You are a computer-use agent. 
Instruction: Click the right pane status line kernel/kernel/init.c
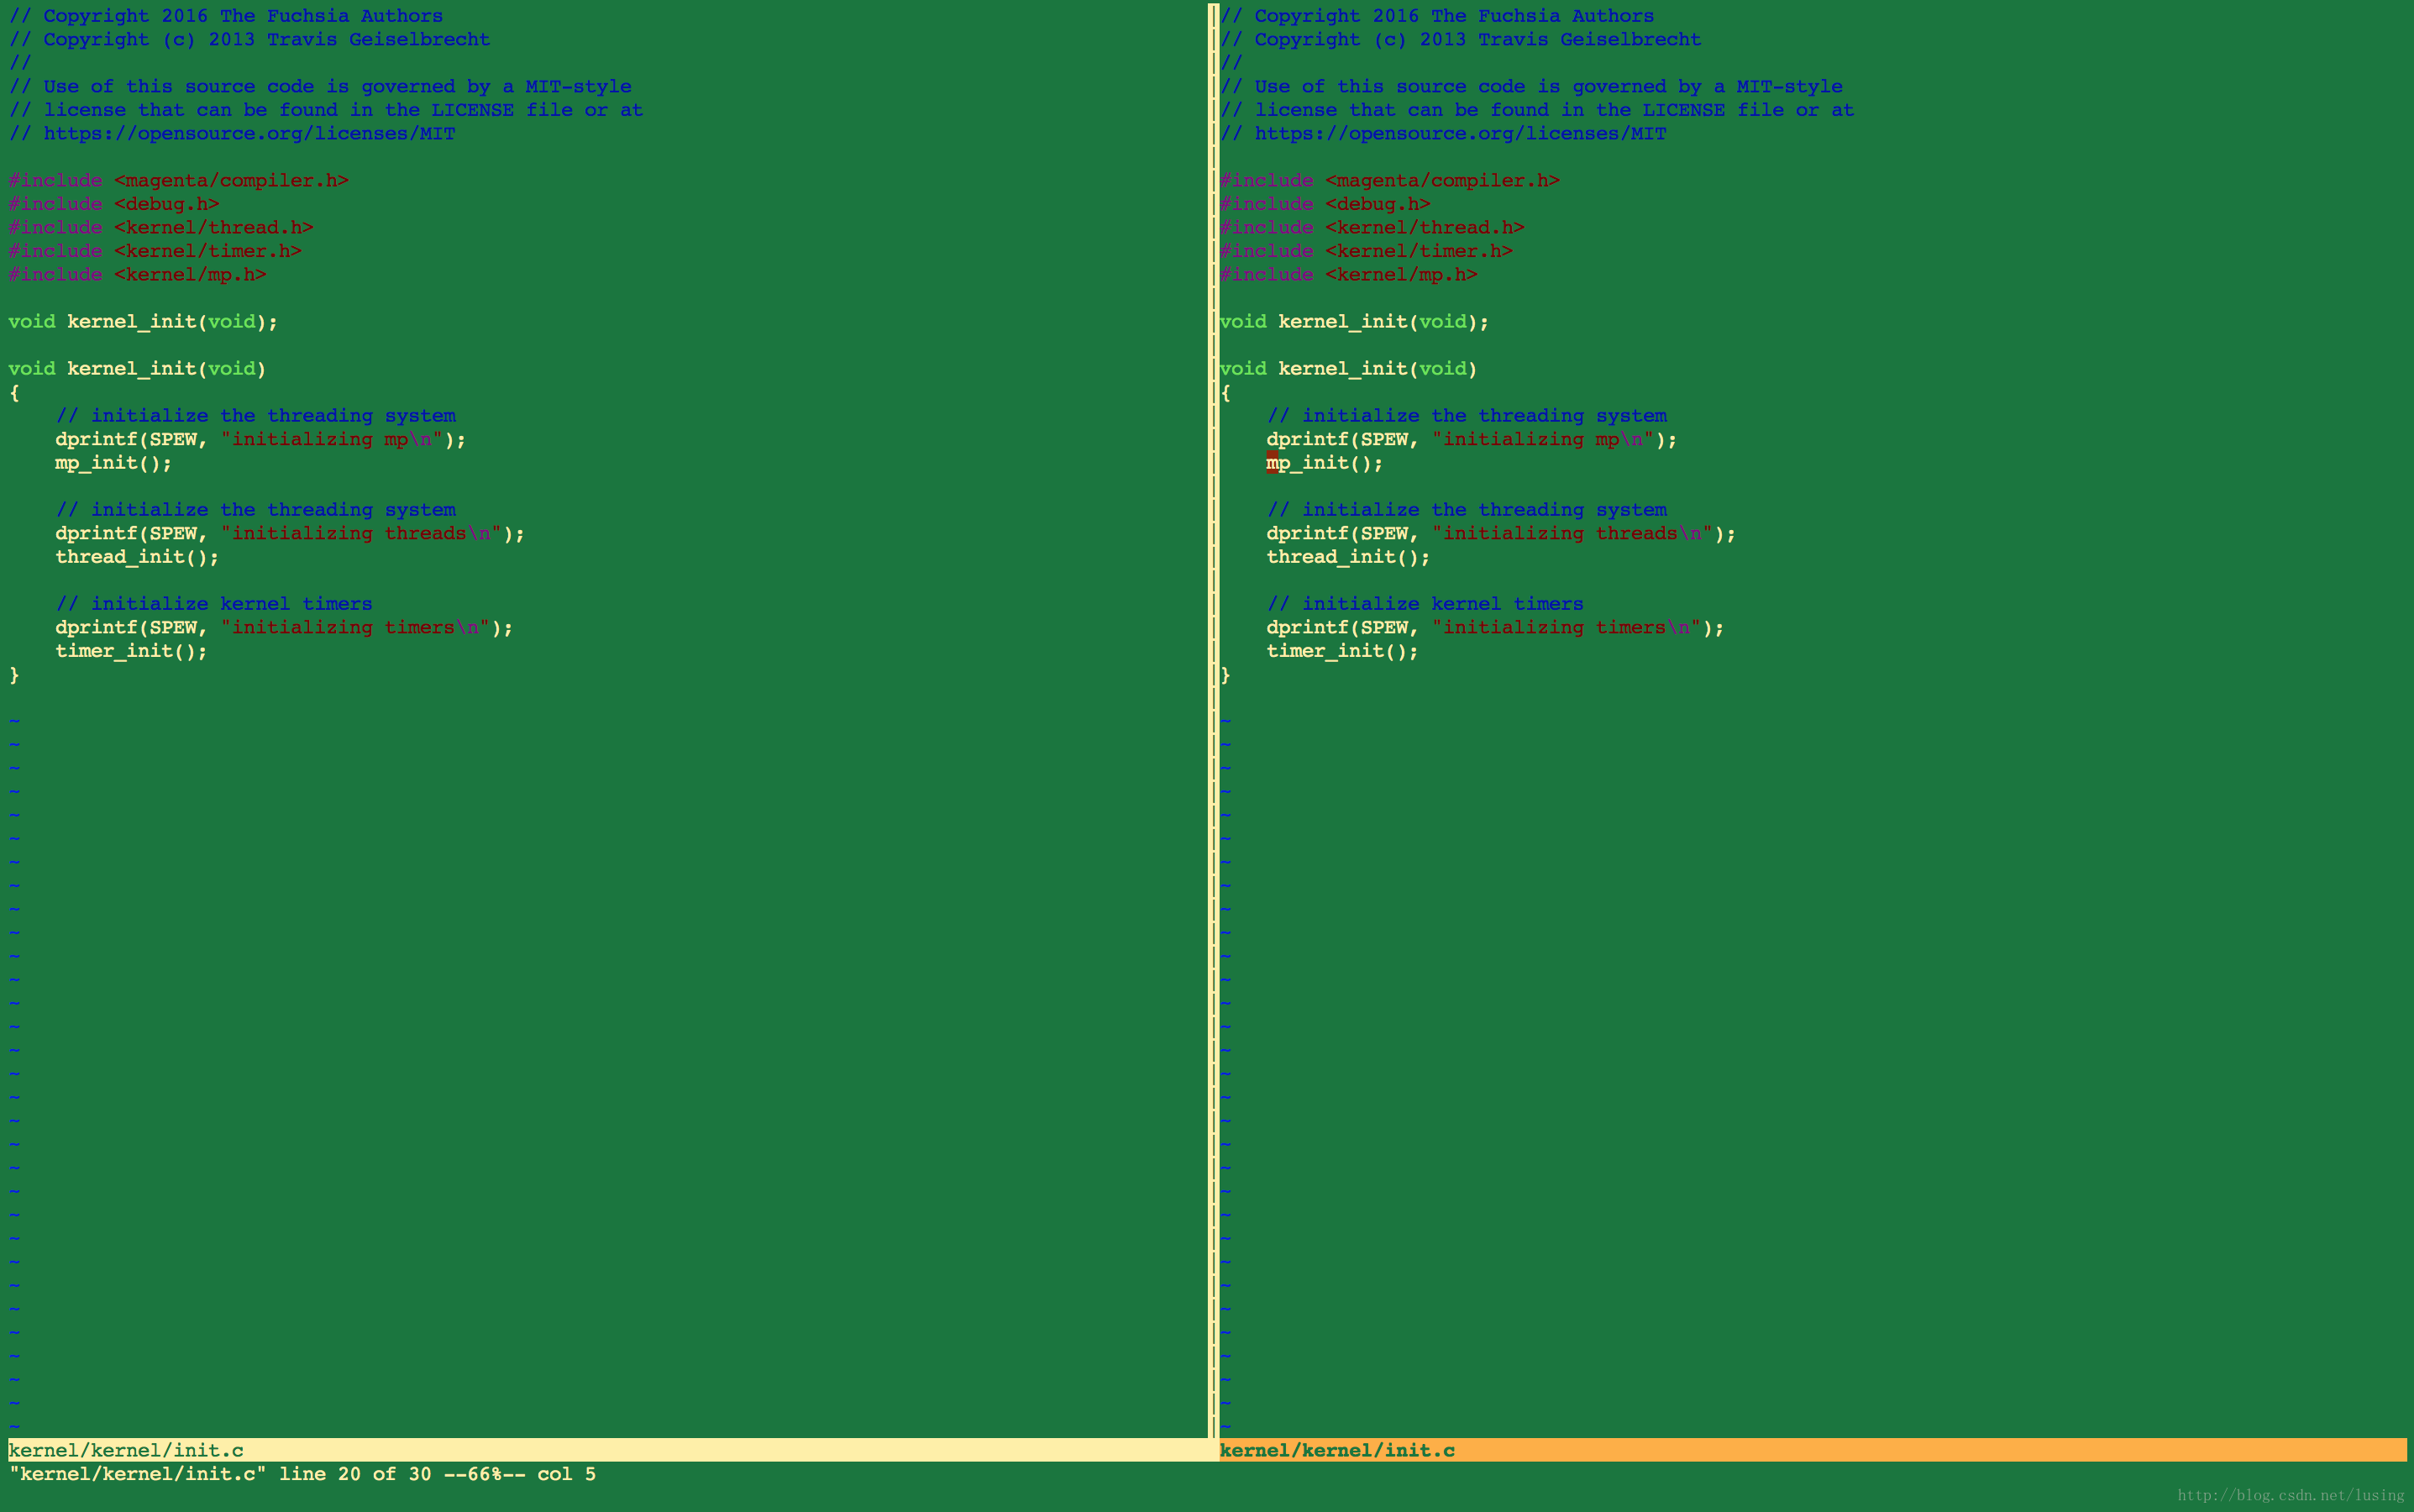1813,1450
